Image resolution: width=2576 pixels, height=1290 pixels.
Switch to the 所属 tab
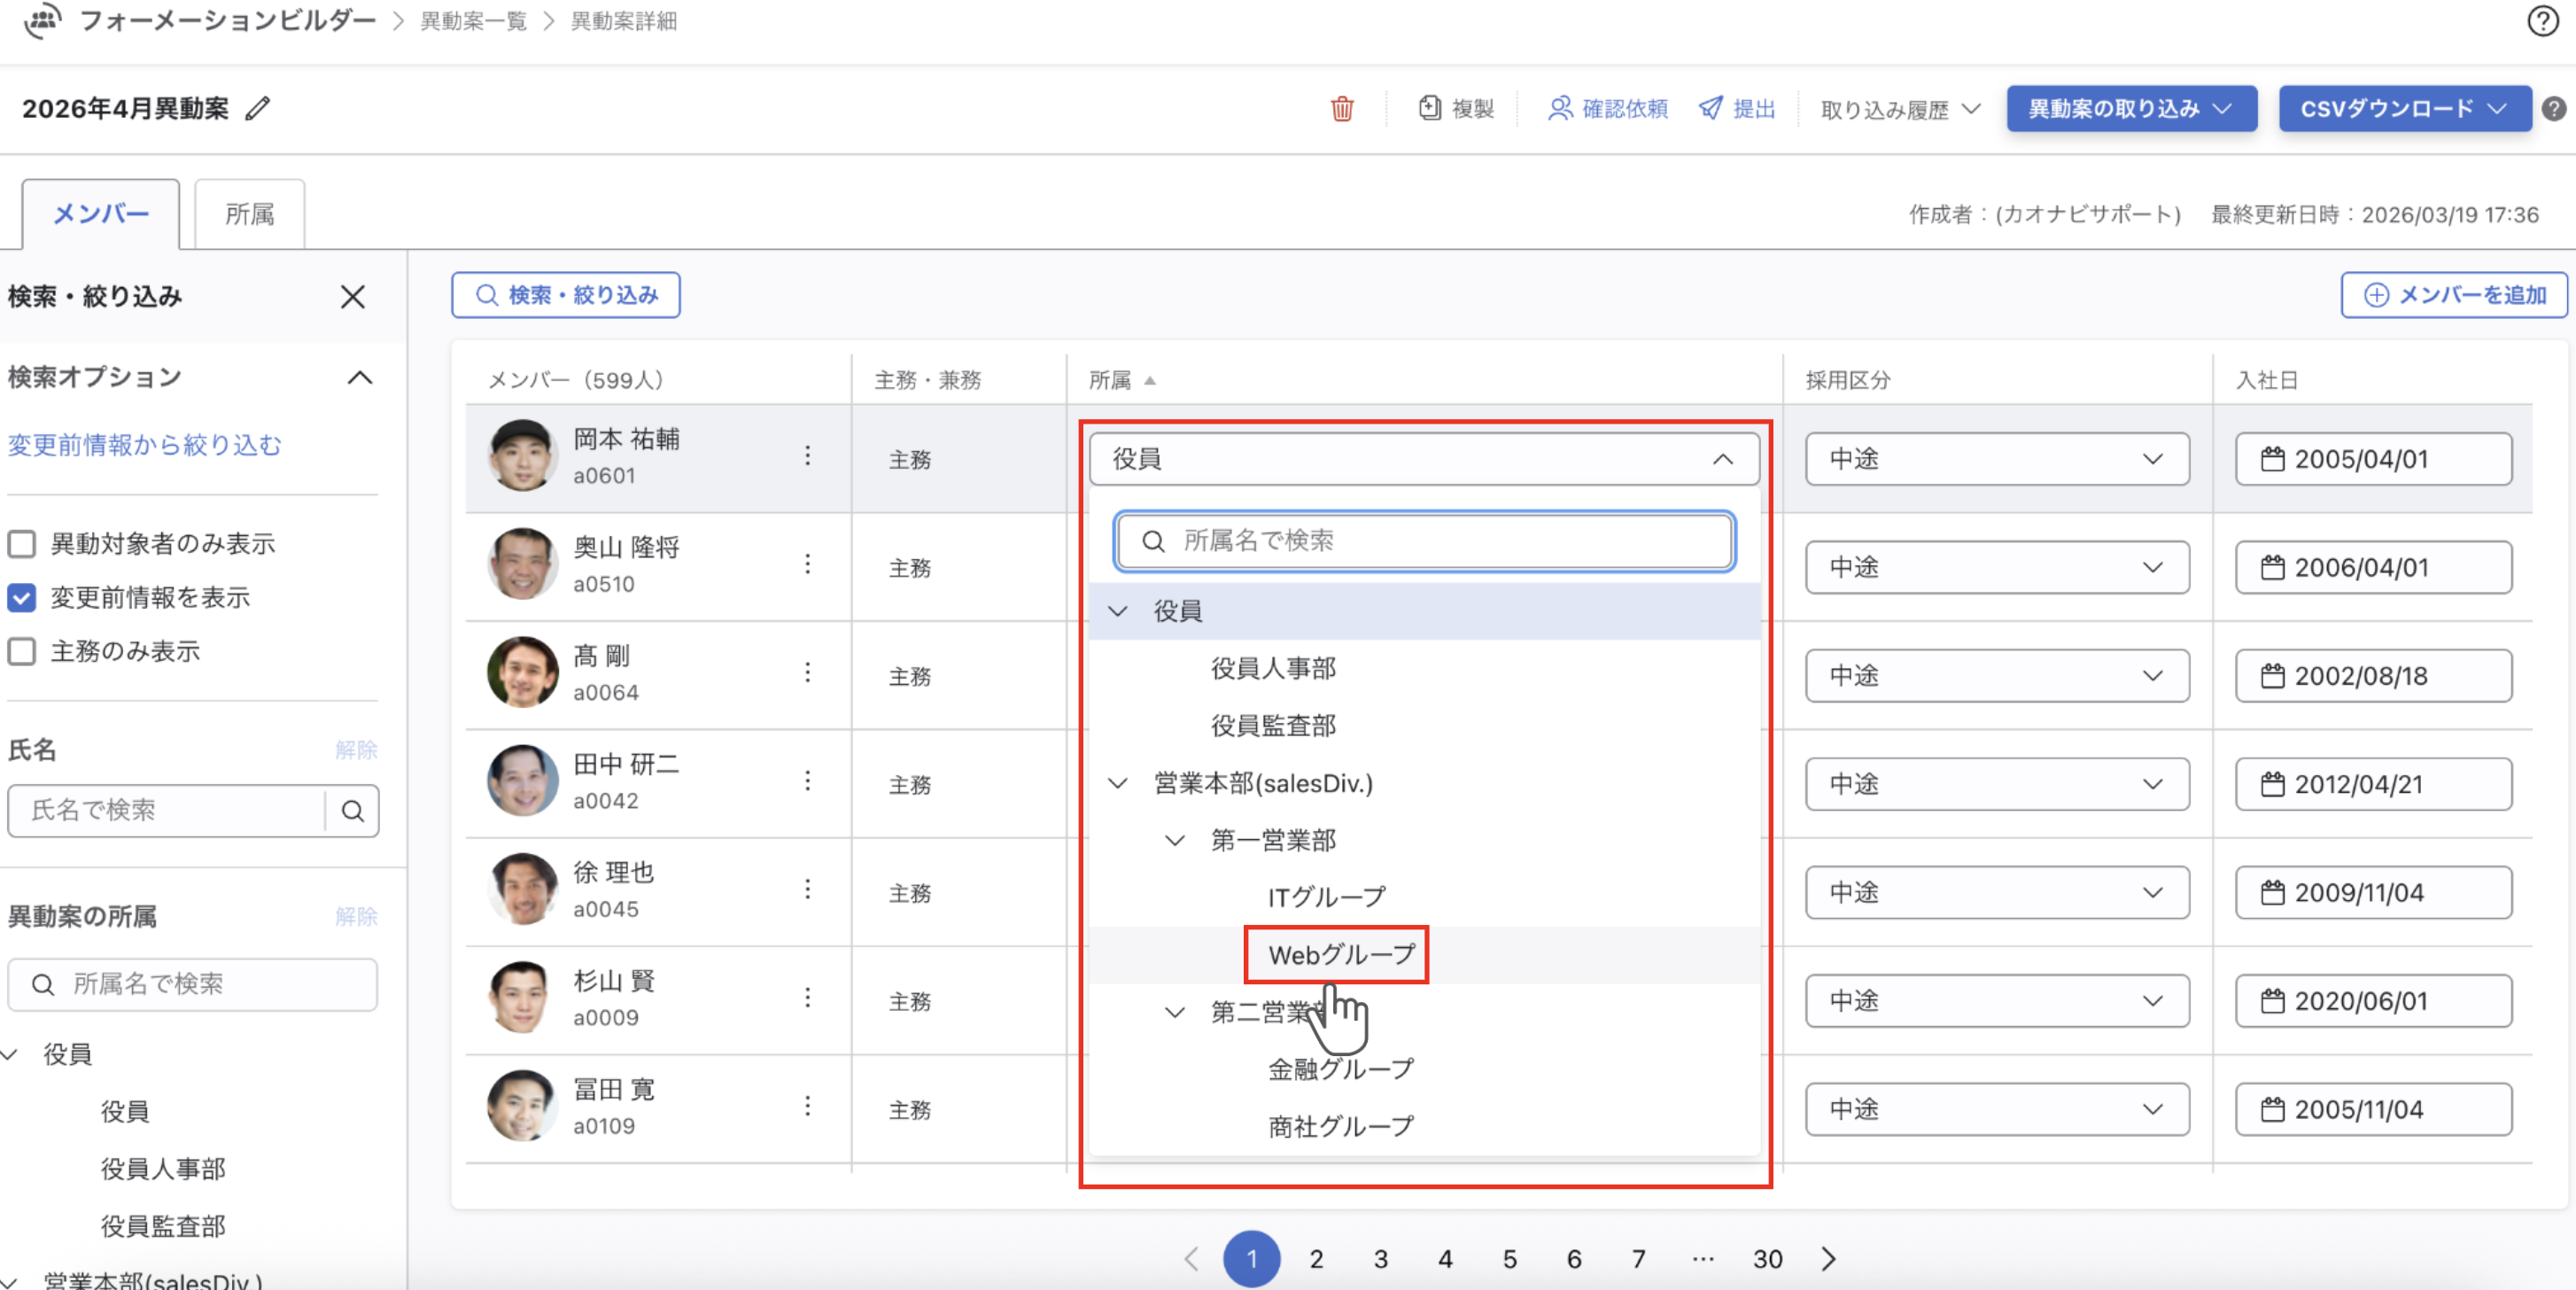coord(249,214)
